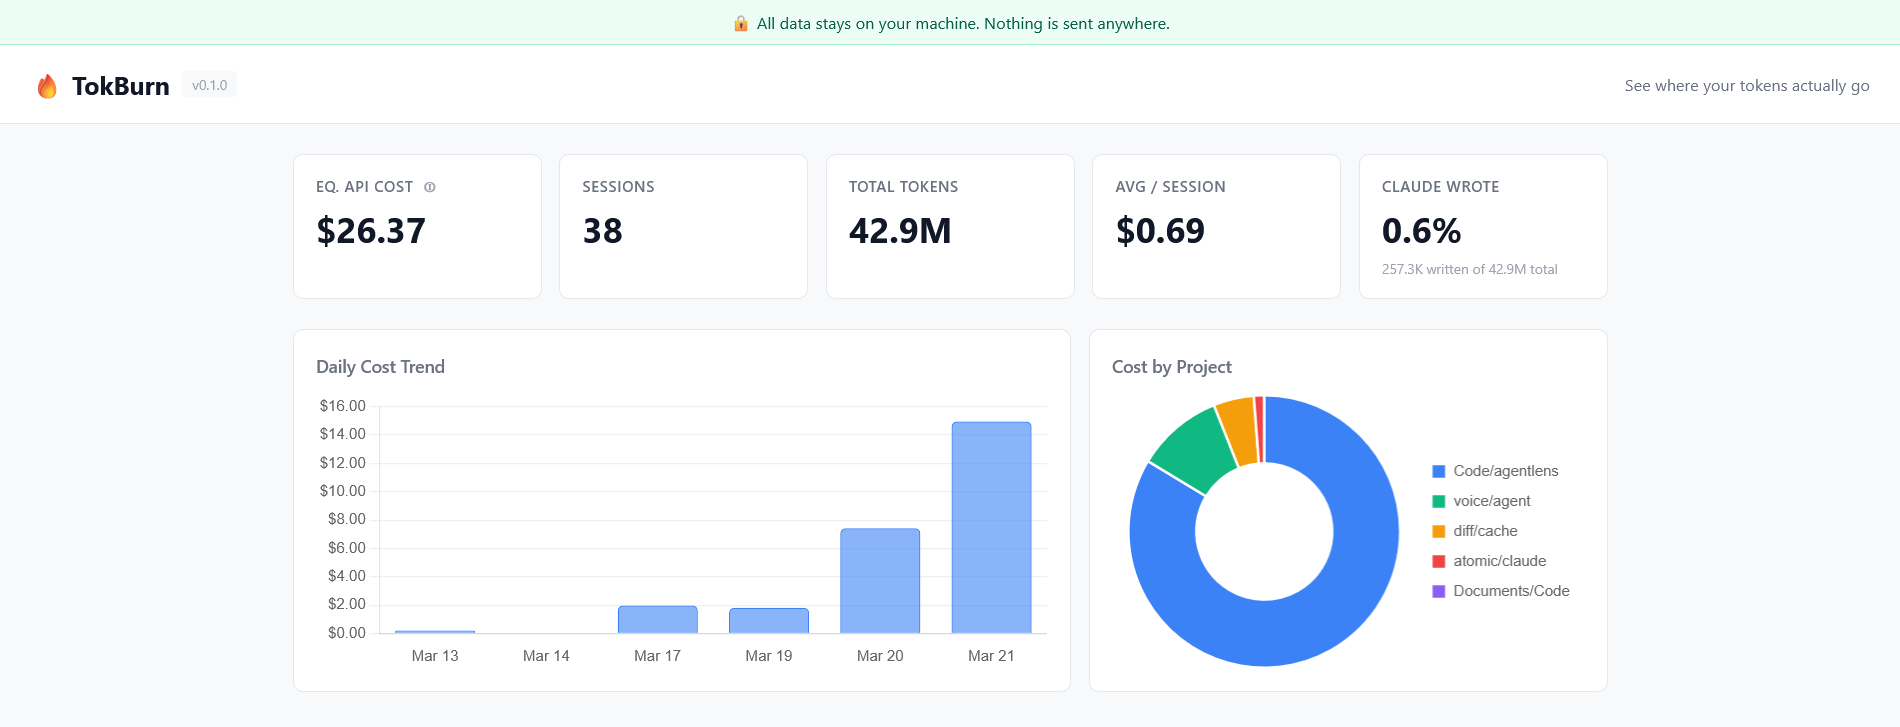
Task: Toggle Documents/Code legend label
Action: [1511, 591]
